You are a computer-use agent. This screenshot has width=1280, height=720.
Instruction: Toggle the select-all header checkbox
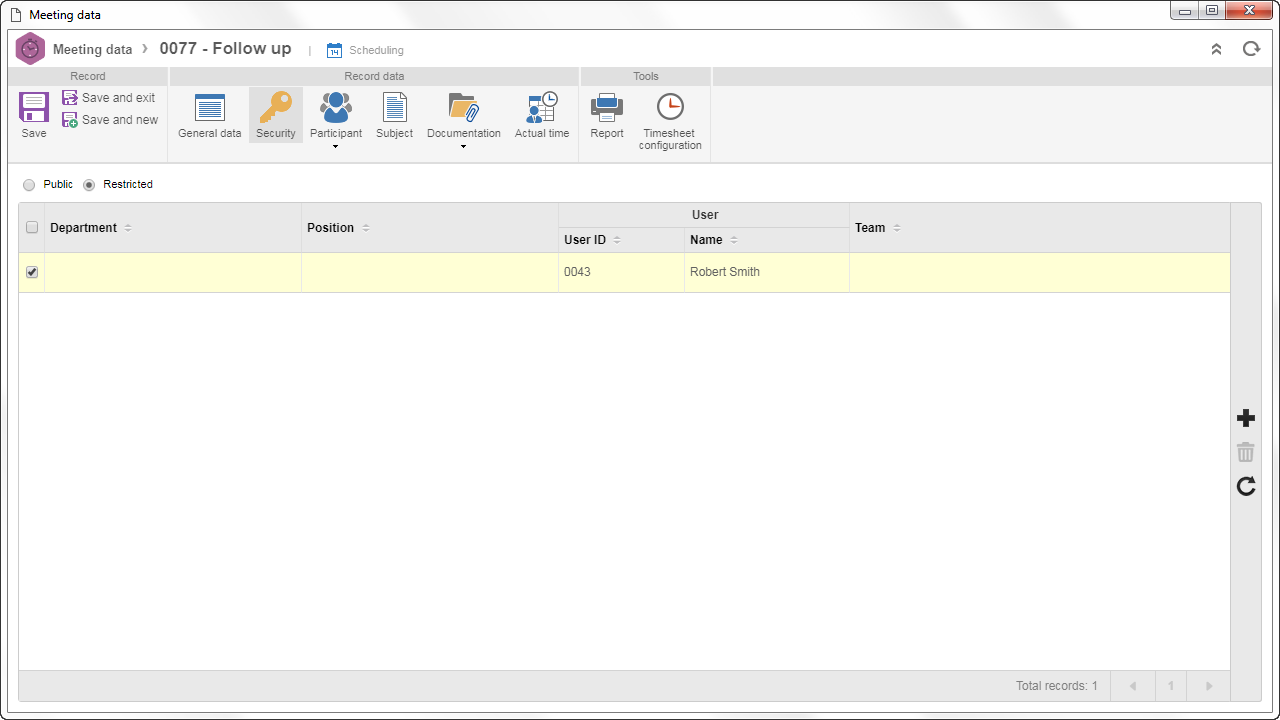point(32,228)
